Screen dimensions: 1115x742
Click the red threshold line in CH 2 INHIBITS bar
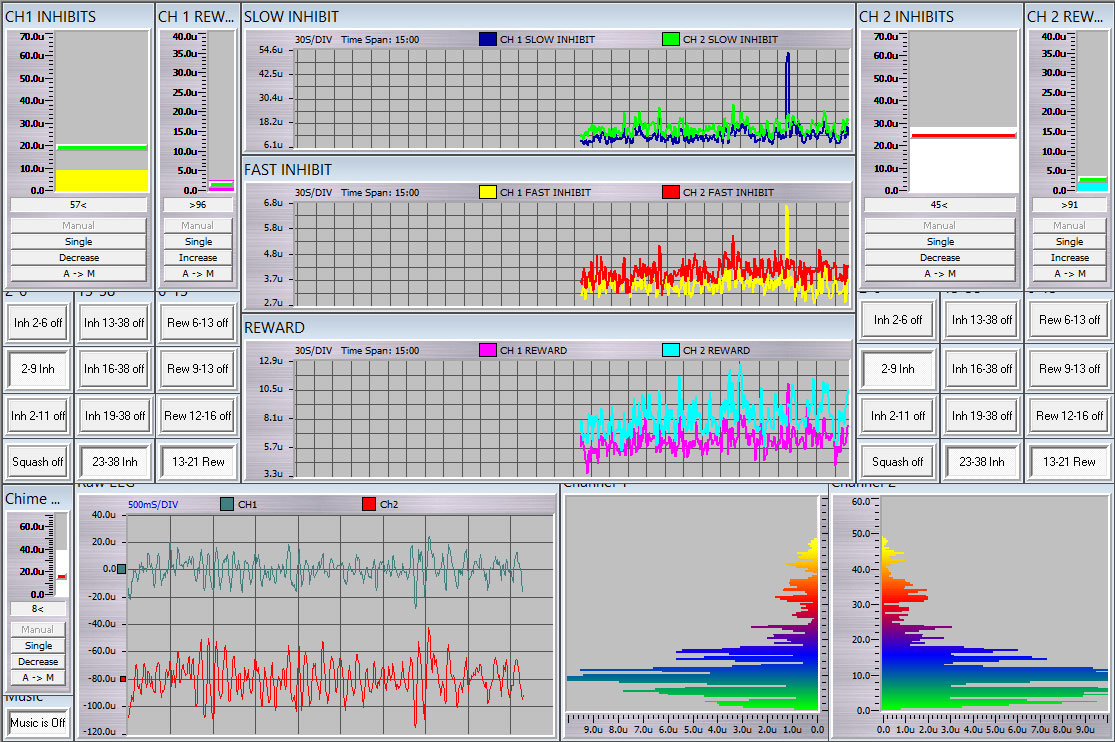pyautogui.click(x=963, y=134)
